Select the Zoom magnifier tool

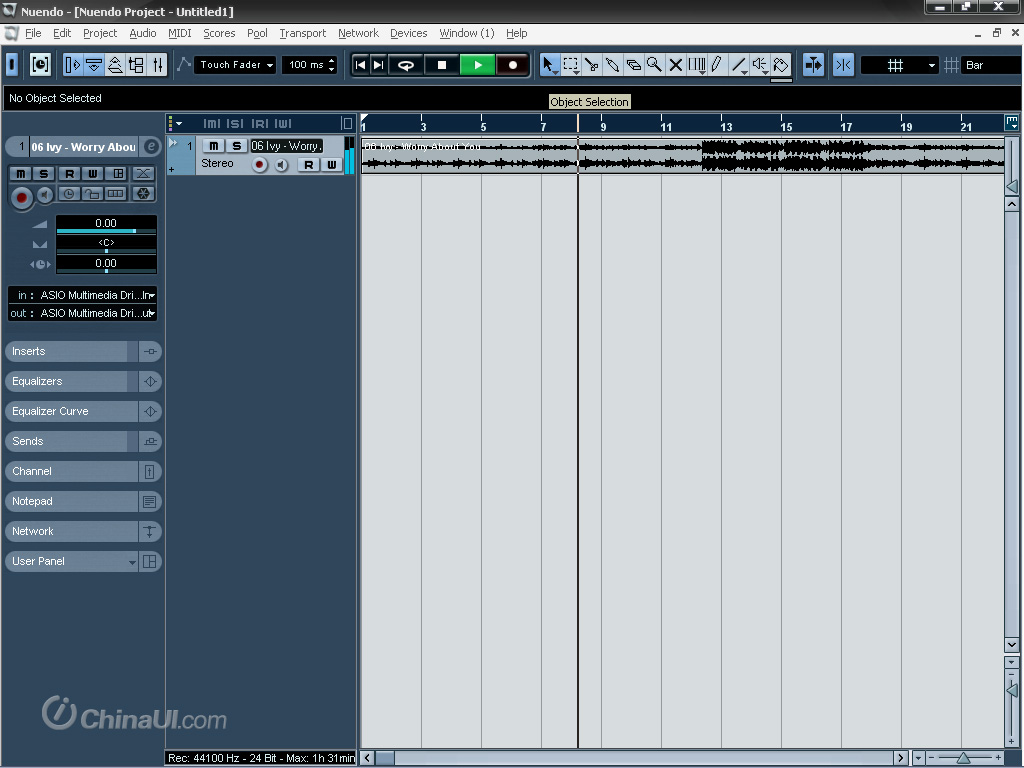[654, 65]
